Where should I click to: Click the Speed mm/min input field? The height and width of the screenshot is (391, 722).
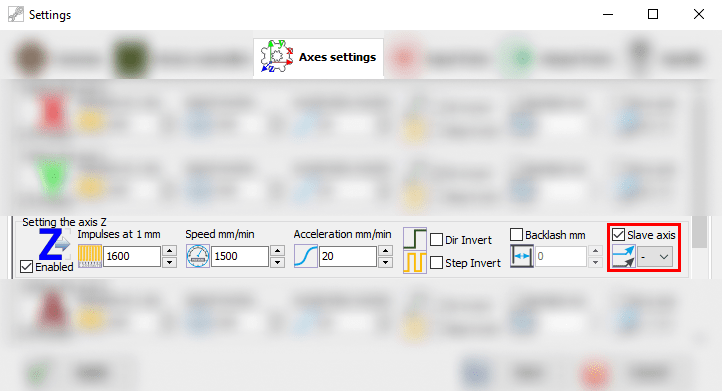(239, 257)
